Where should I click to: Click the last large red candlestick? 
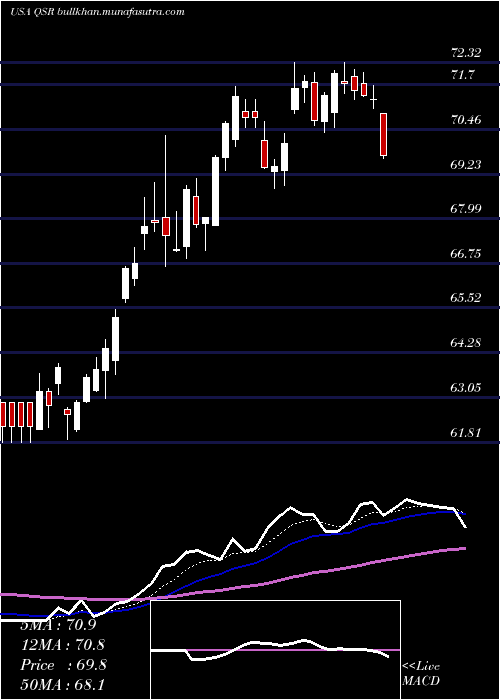[383, 134]
